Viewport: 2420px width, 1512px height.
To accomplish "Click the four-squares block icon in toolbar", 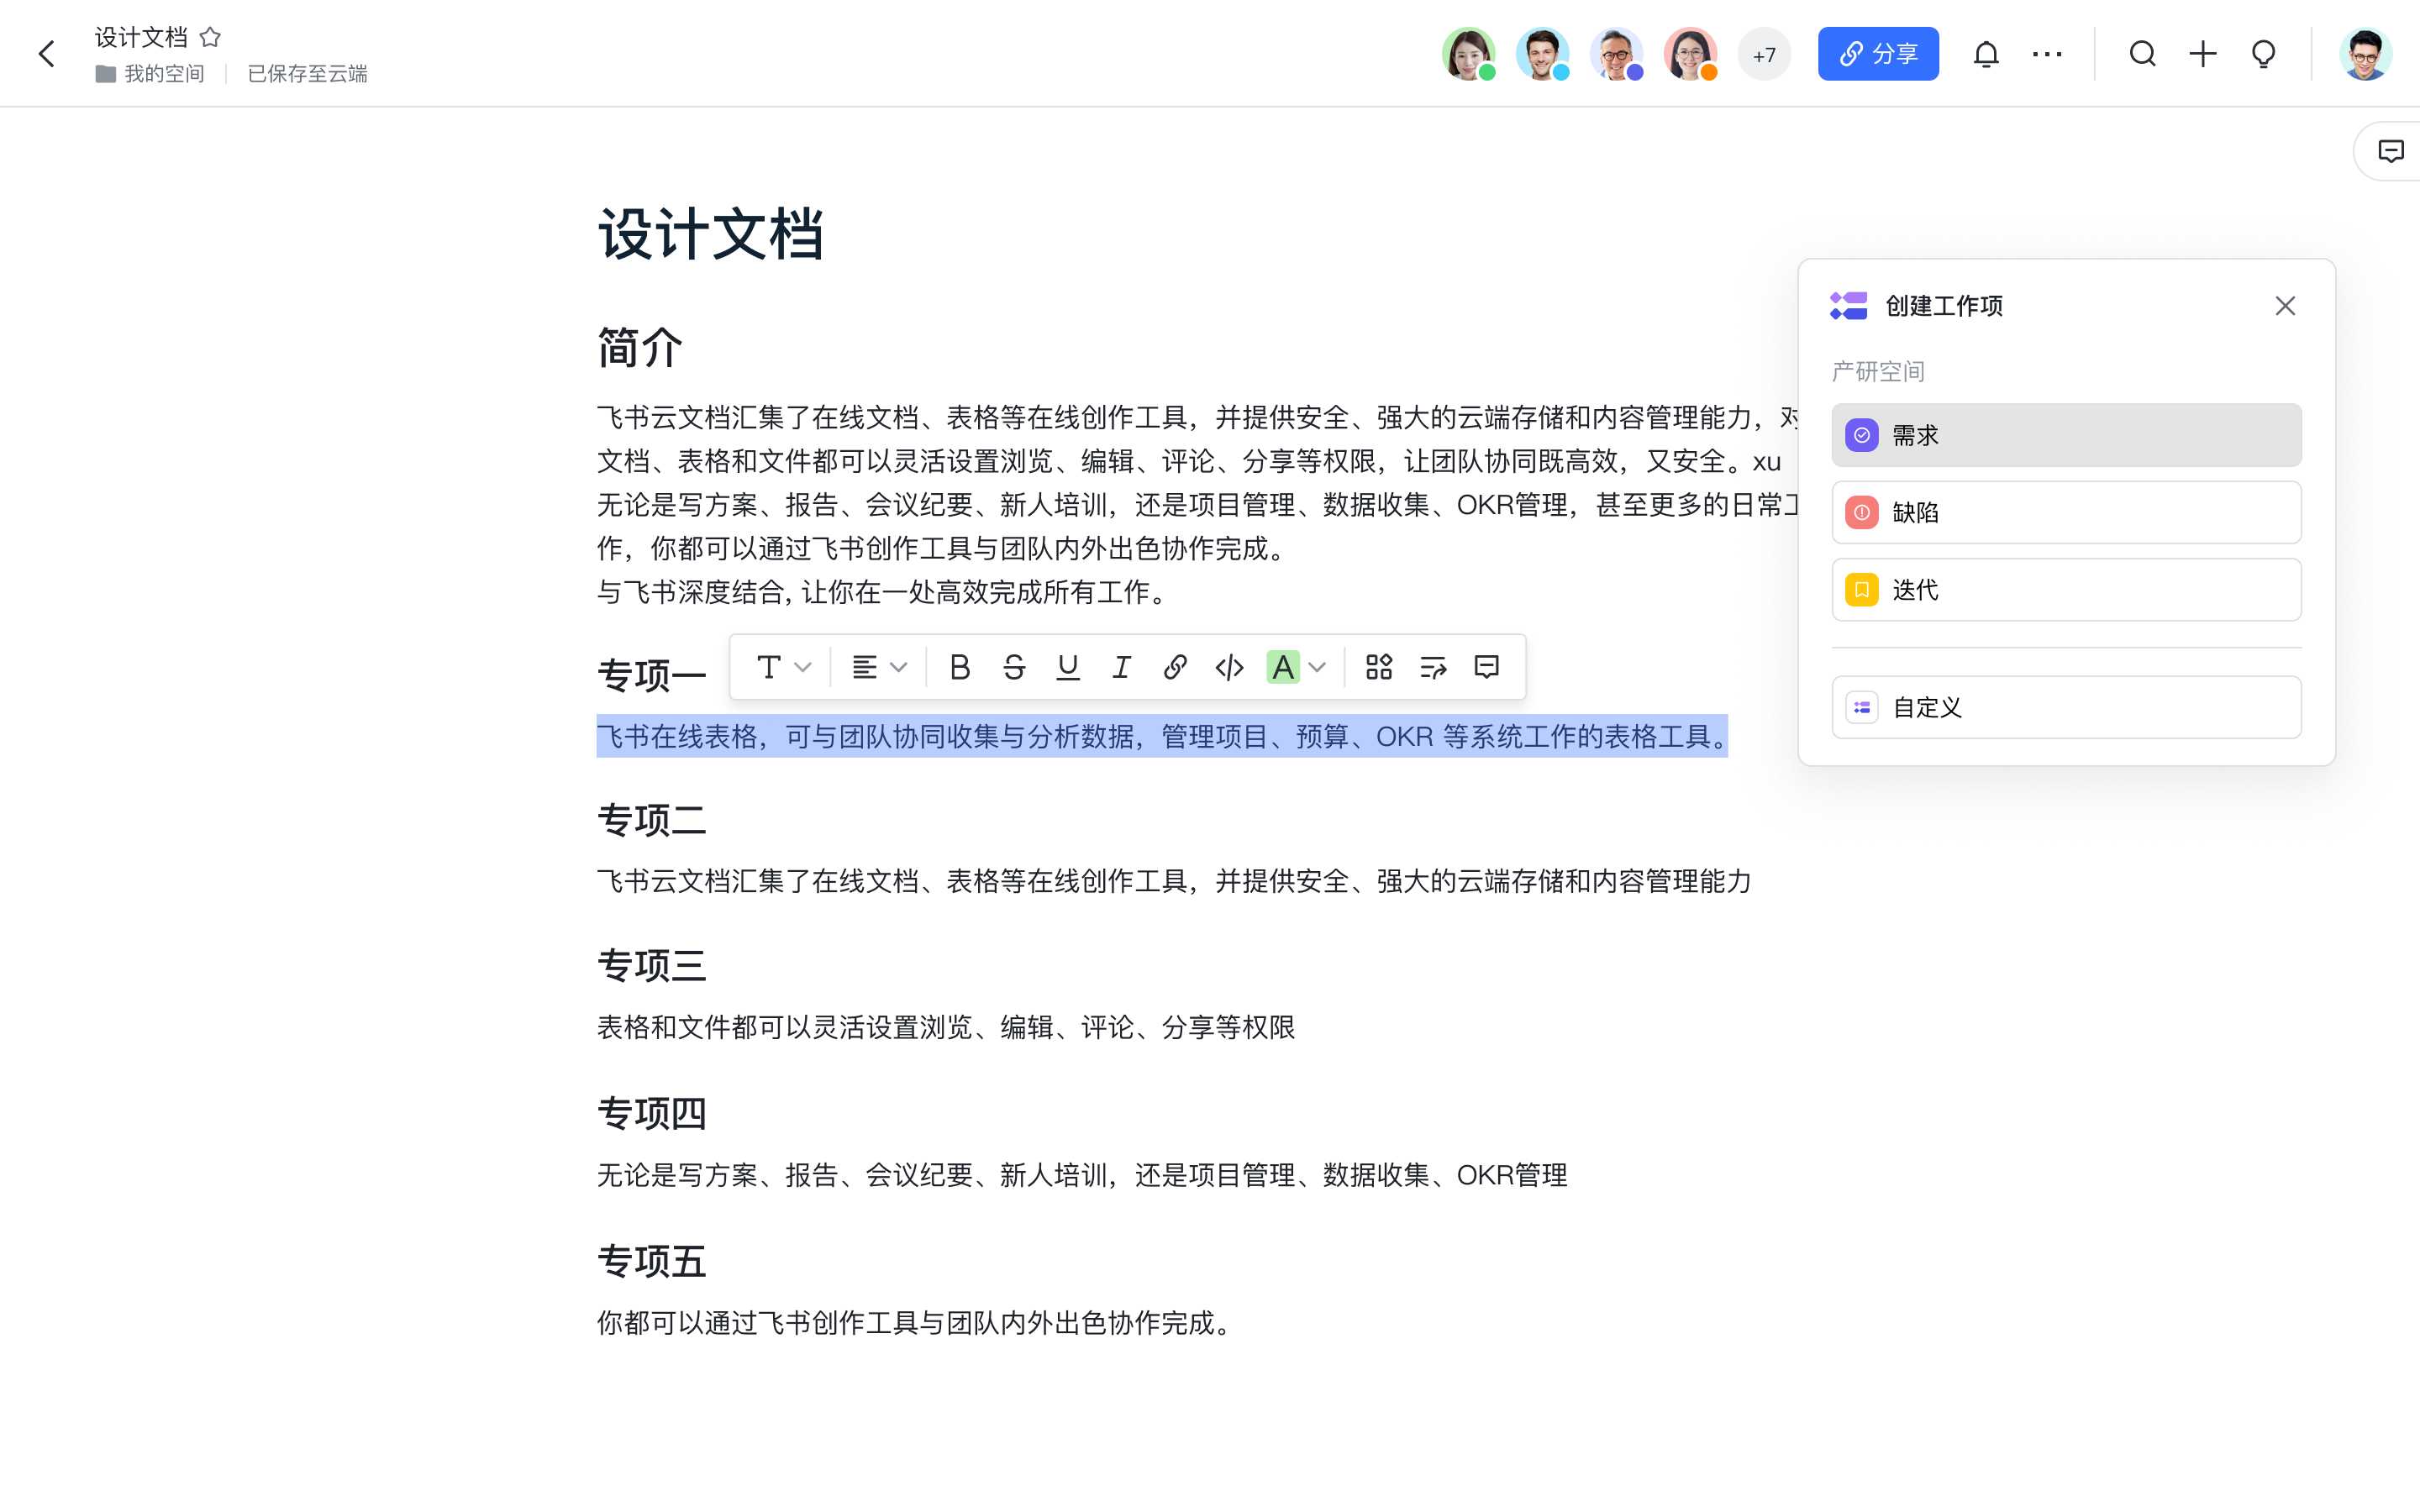I will click(1379, 667).
